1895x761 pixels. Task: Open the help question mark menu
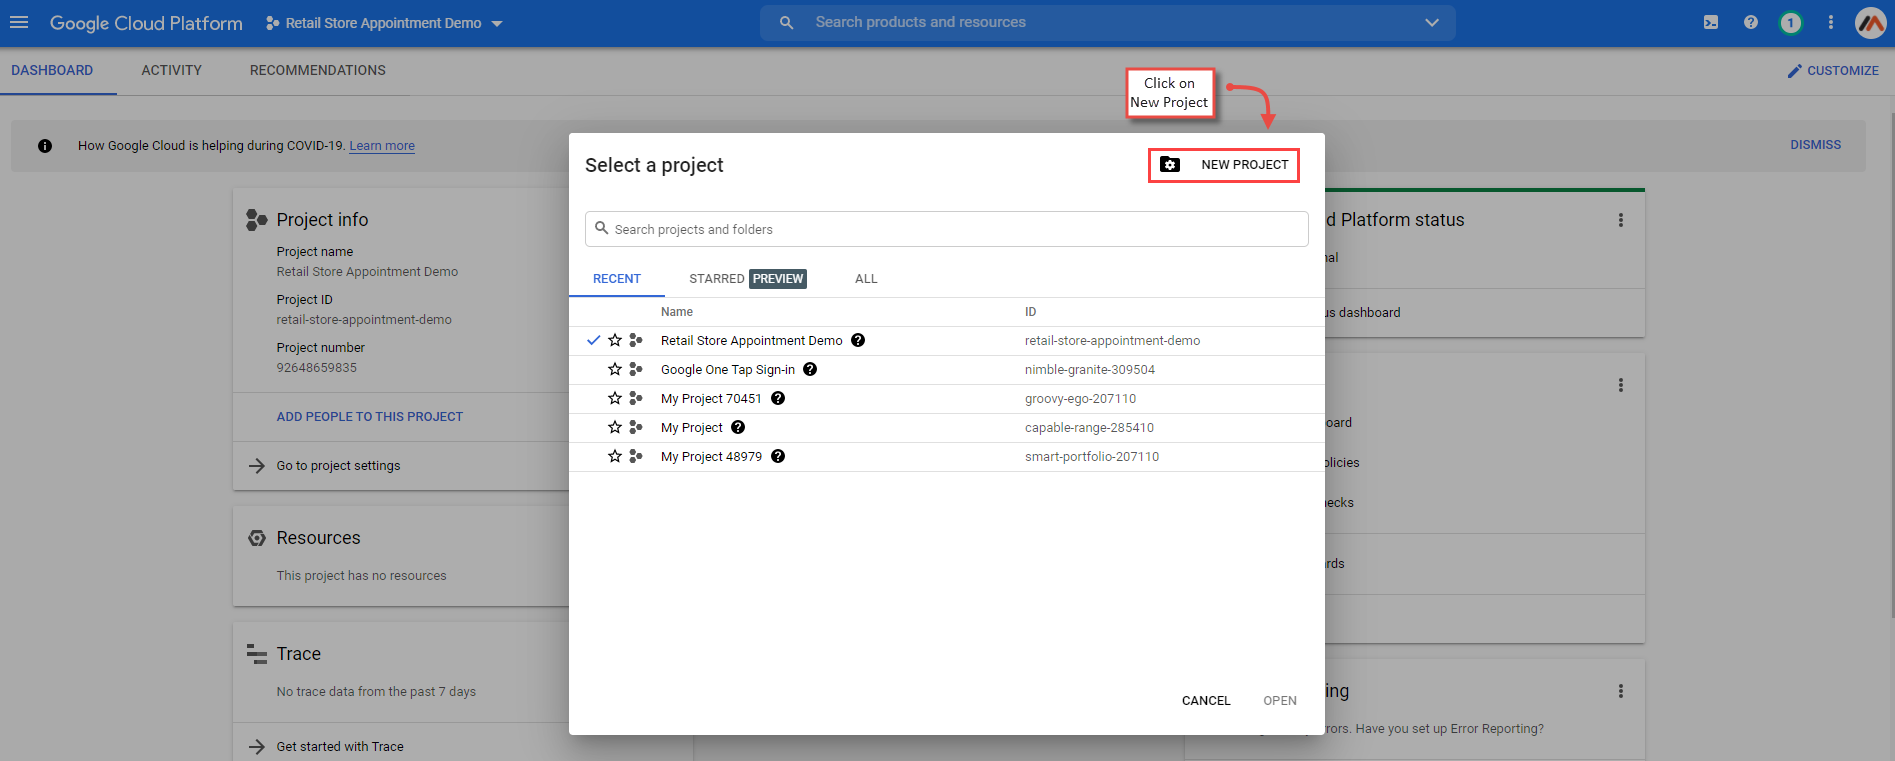pos(1751,22)
